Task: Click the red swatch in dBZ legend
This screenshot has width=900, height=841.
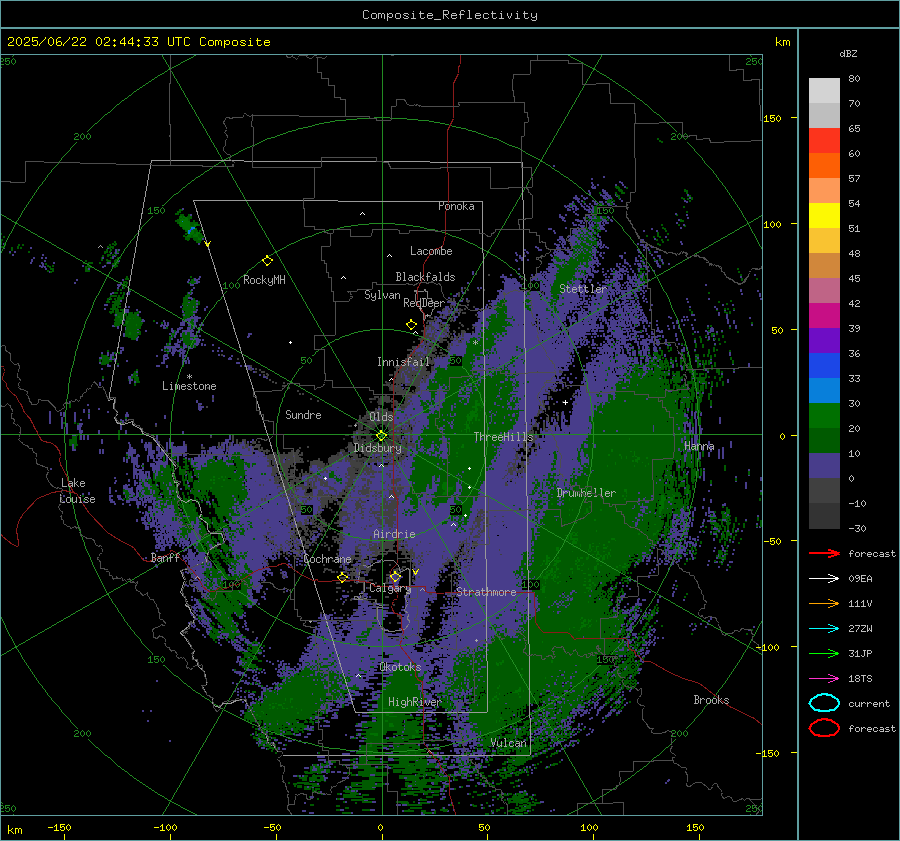Action: pyautogui.click(x=824, y=141)
